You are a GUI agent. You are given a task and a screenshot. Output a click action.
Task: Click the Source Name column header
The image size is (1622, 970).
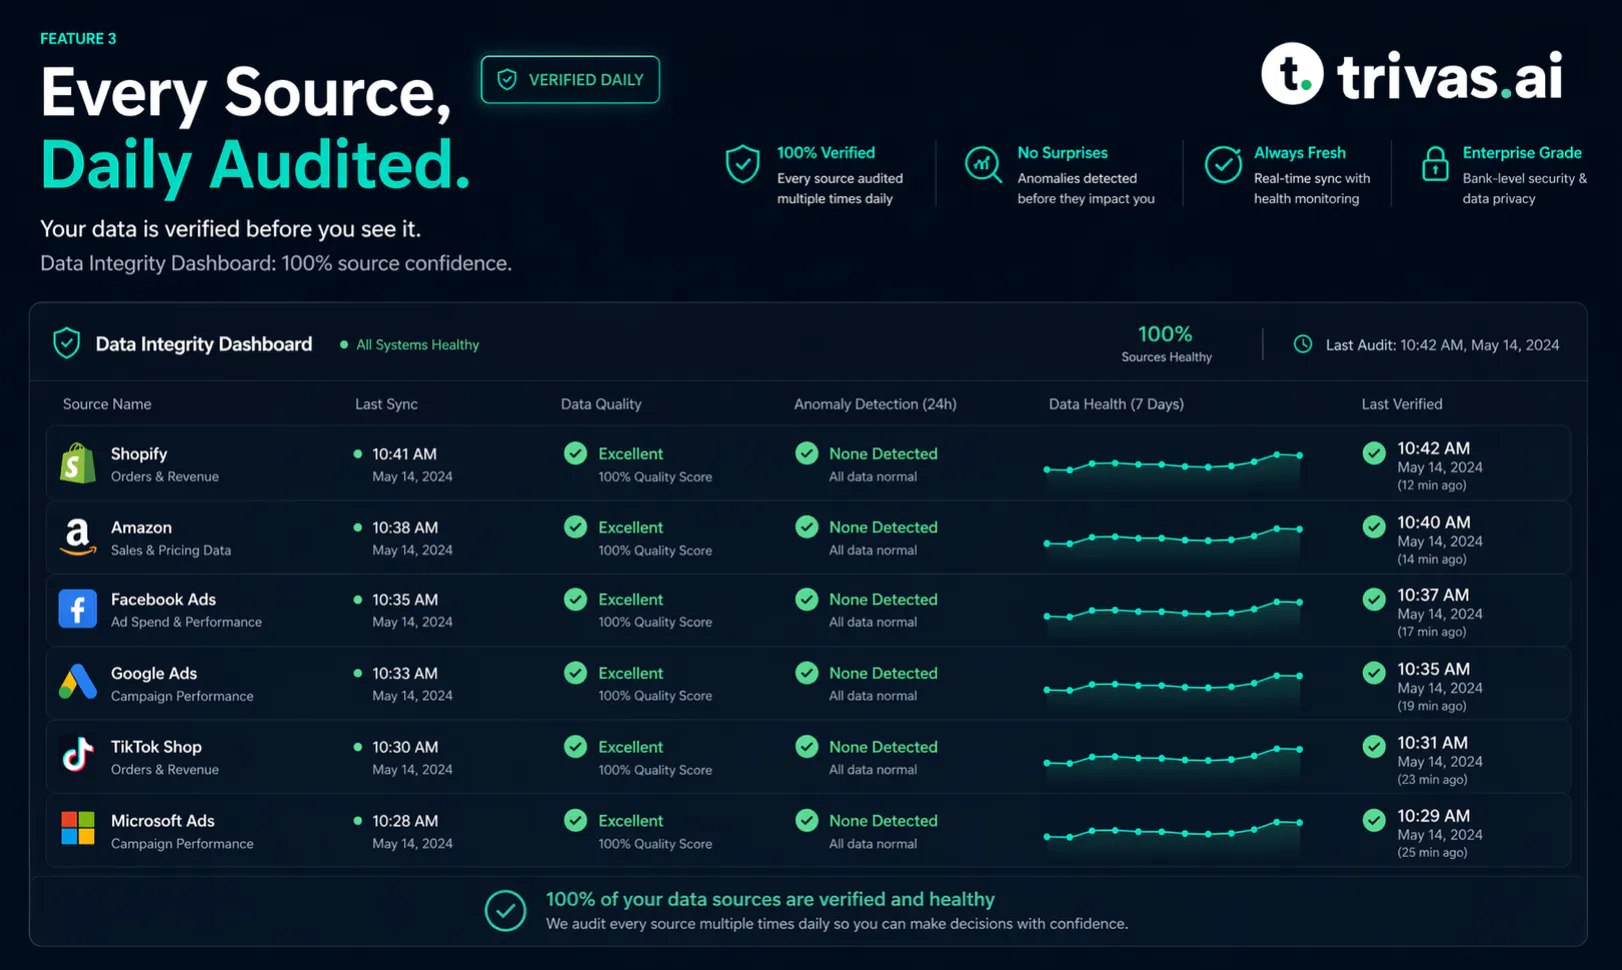(x=107, y=404)
